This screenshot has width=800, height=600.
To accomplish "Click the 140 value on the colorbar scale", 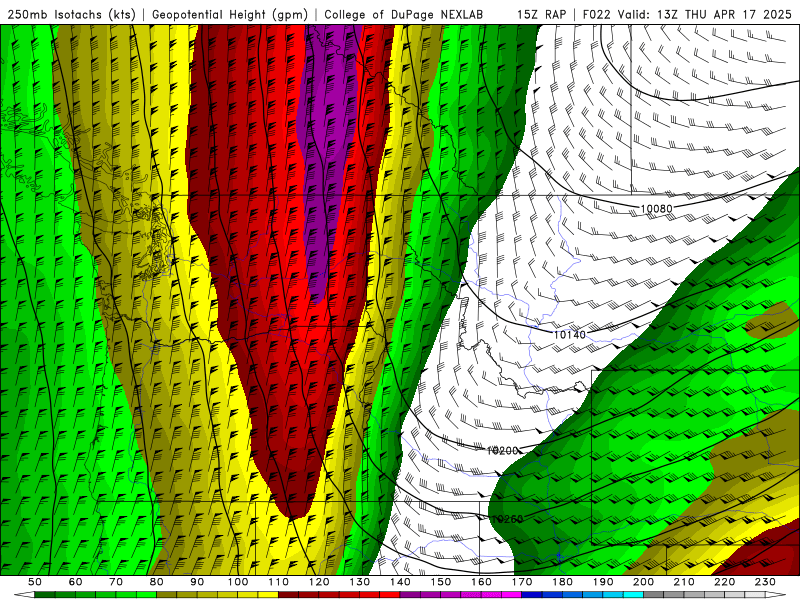I will 400,582.
